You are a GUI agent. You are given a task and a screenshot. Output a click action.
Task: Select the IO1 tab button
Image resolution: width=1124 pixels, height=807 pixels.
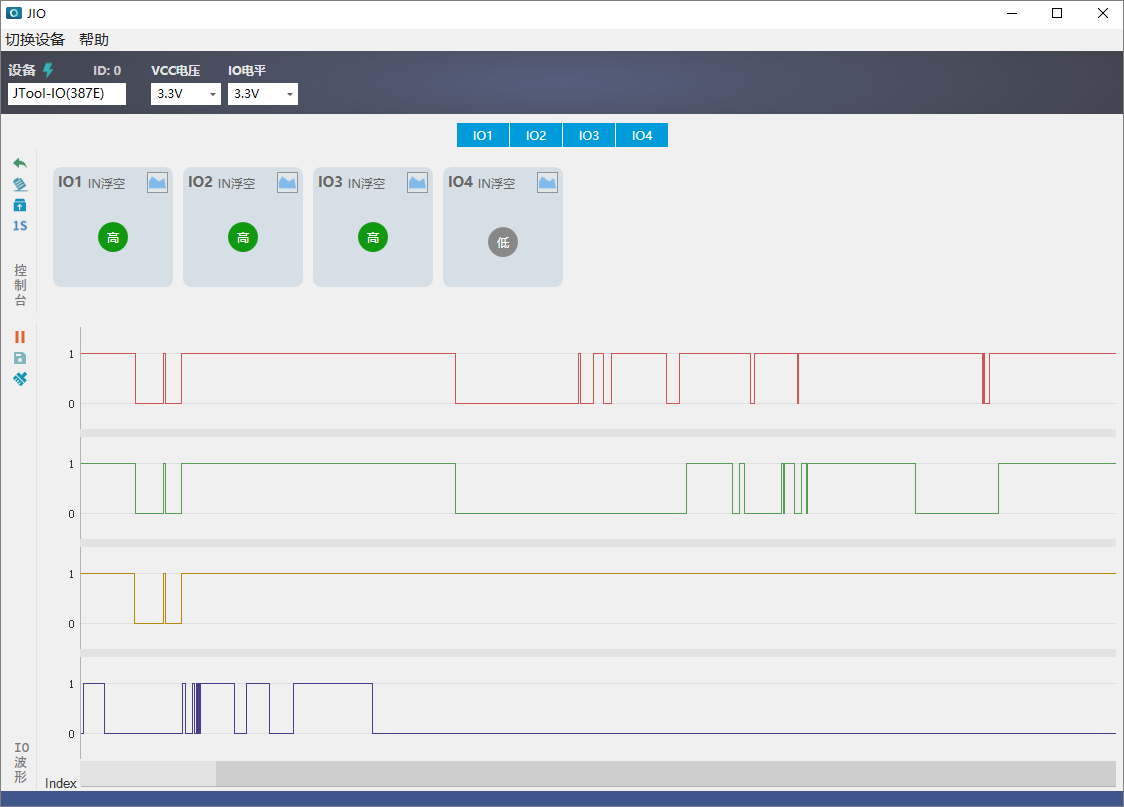point(482,135)
